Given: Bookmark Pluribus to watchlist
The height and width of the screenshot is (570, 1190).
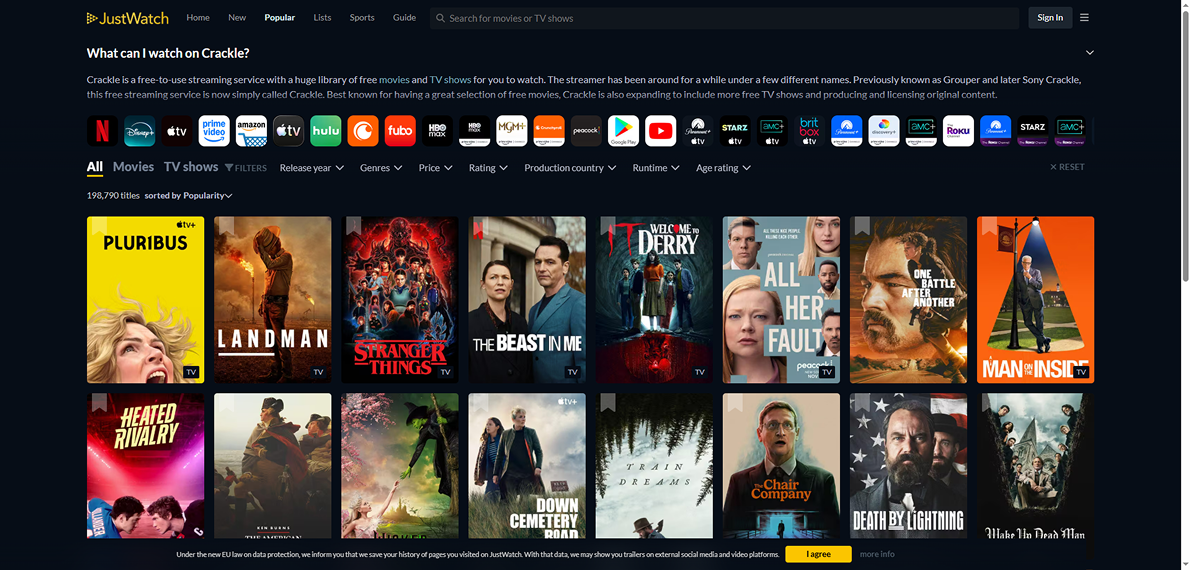Looking at the screenshot, I should pos(99,225).
